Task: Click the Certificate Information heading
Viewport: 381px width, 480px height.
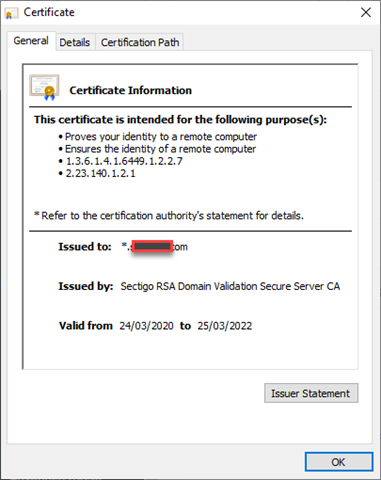Action: (131, 90)
